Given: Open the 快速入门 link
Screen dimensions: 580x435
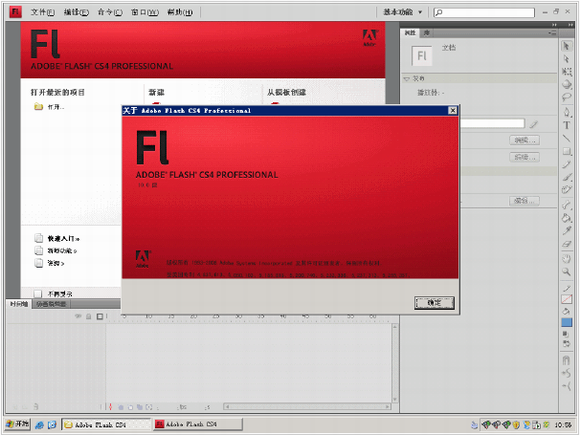Looking at the screenshot, I should pos(63,239).
